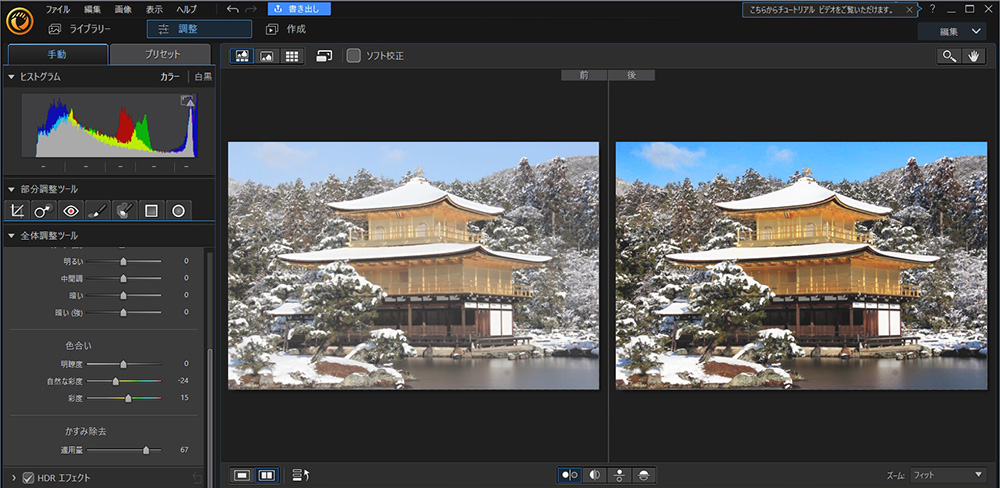Uncheck the HDR エフェクト checkbox
The height and width of the screenshot is (488, 1000).
click(x=28, y=478)
